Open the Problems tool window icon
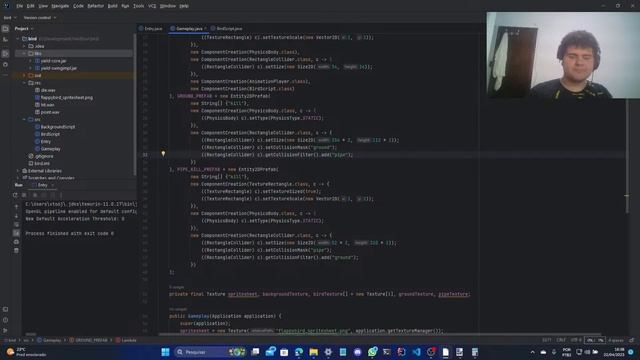640x360 pixels. (5, 320)
